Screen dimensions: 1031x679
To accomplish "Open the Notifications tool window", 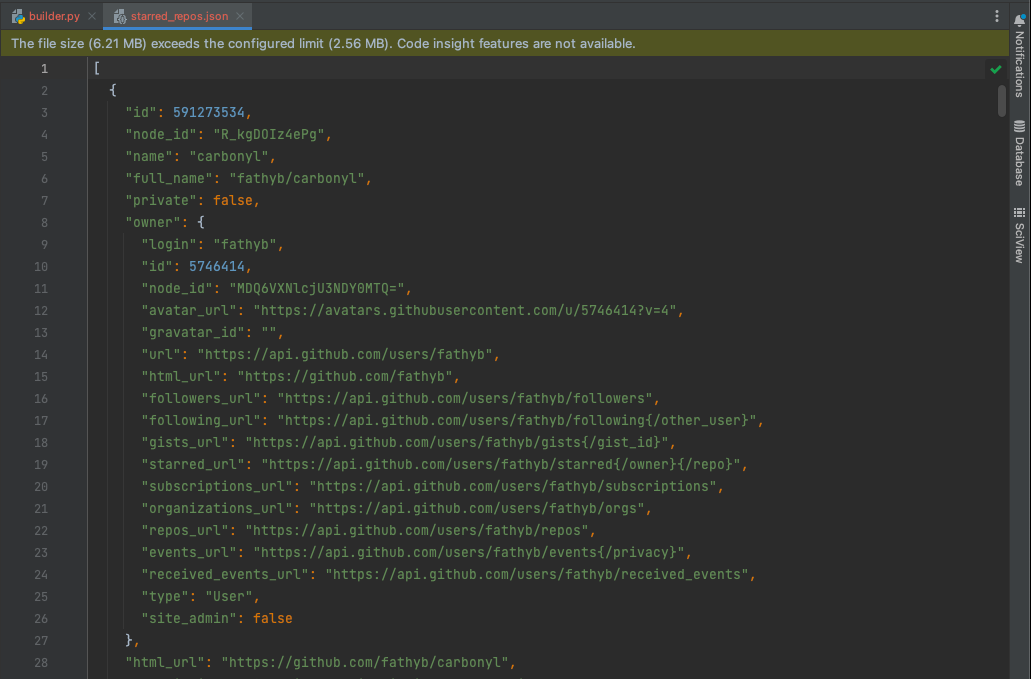I will 1019,56.
